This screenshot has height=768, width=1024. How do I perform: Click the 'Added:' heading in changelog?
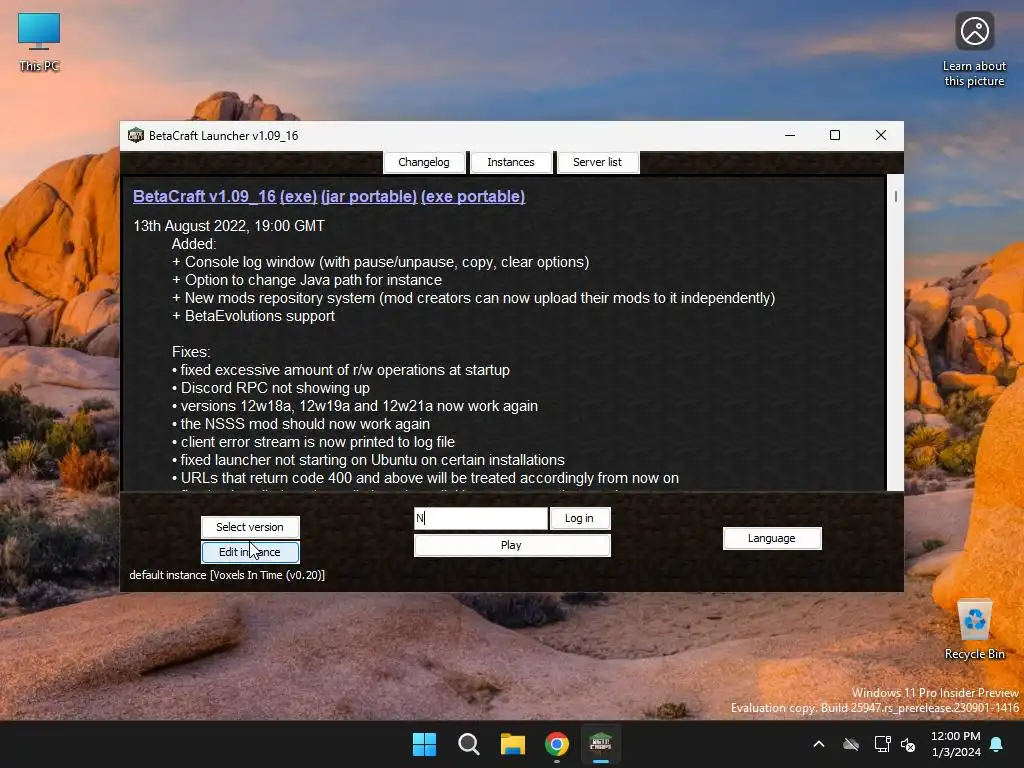pos(194,244)
